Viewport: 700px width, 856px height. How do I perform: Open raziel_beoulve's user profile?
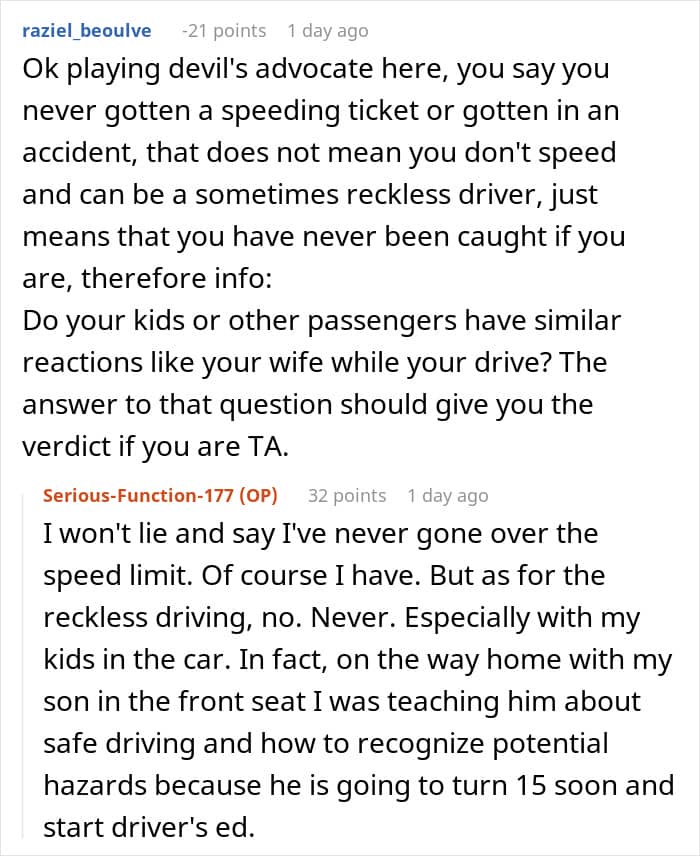pyautogui.click(x=87, y=31)
